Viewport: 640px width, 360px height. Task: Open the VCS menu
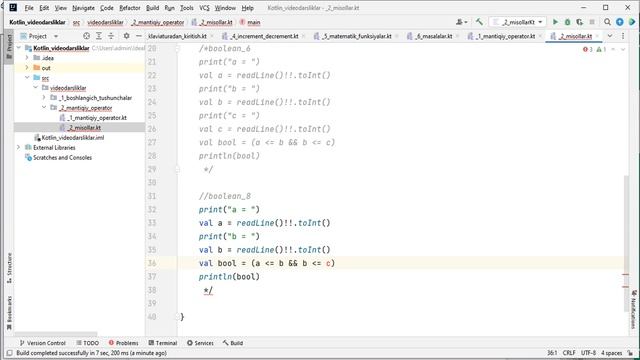pyautogui.click(x=204, y=8)
